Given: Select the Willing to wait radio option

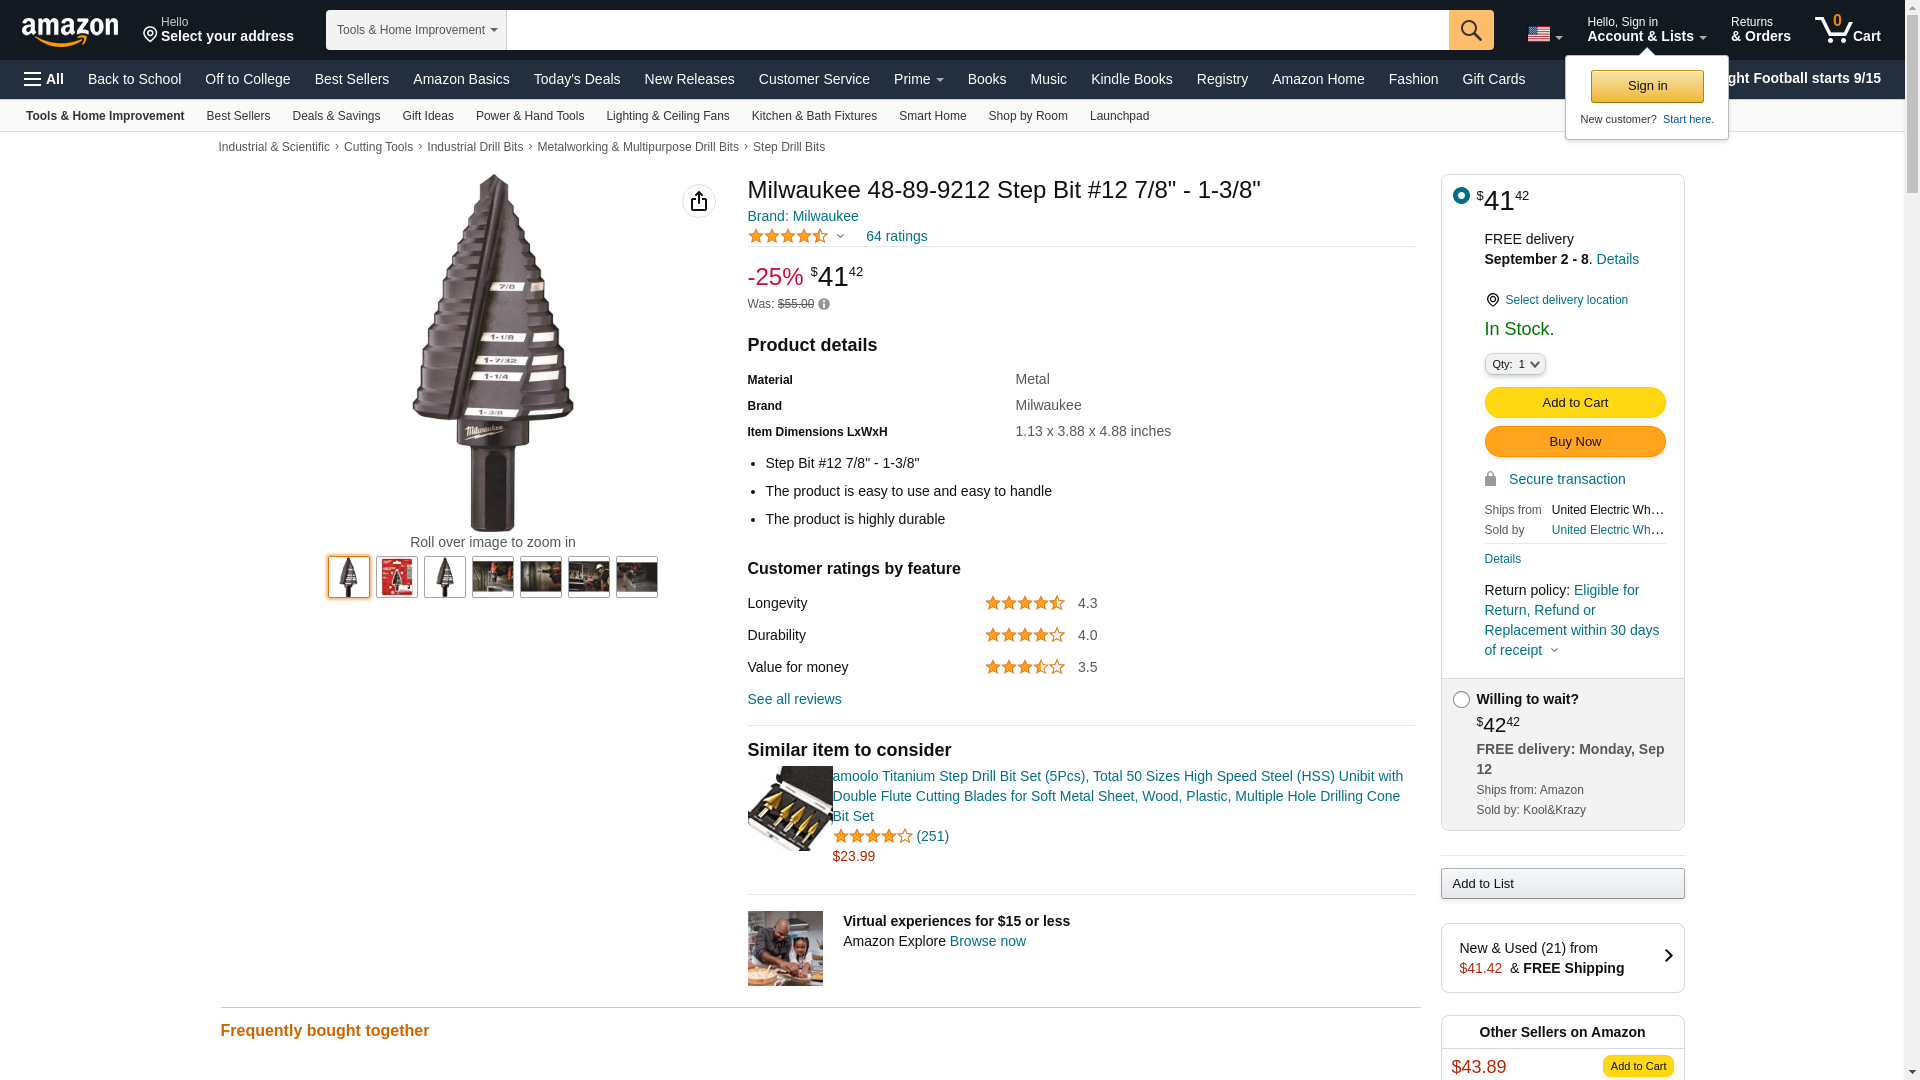Looking at the screenshot, I should 1461,700.
